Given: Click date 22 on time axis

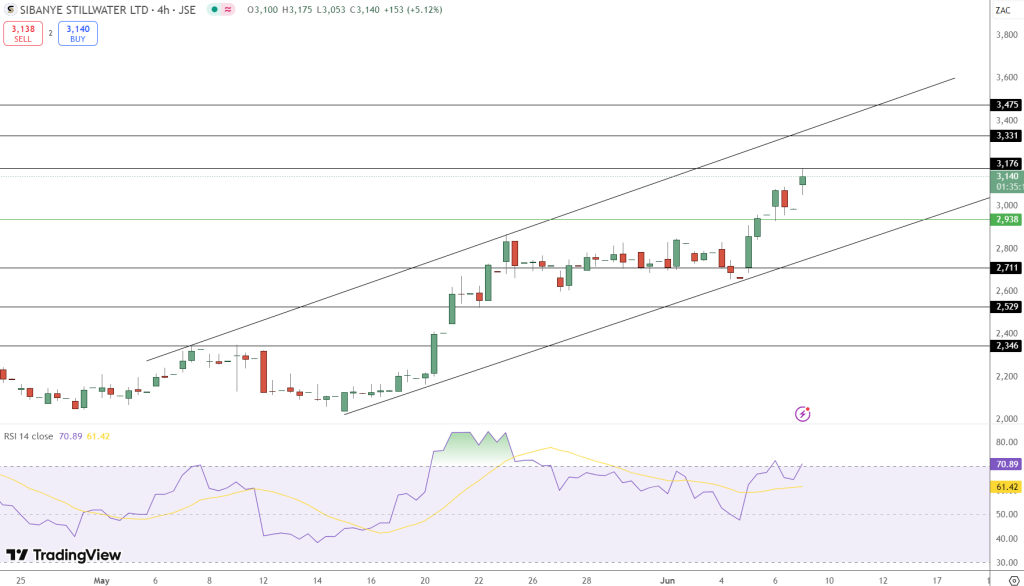Looking at the screenshot, I should (479, 580).
